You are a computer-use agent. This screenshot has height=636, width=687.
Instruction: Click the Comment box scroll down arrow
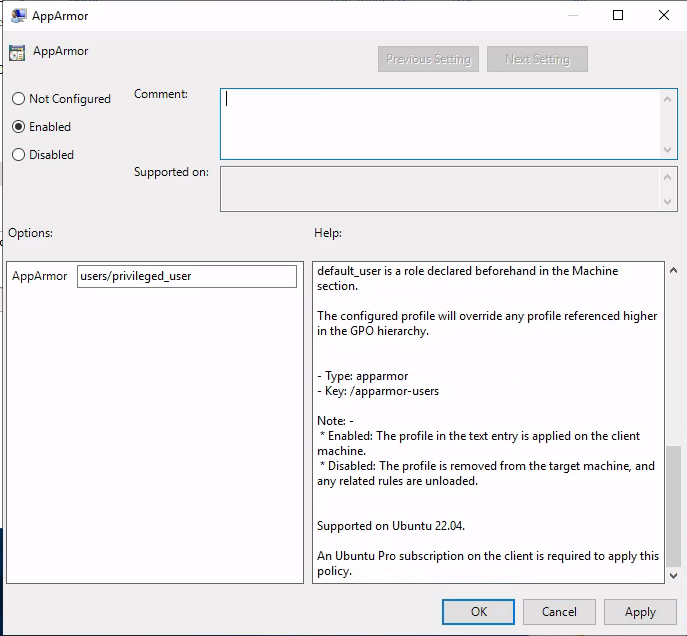point(667,150)
